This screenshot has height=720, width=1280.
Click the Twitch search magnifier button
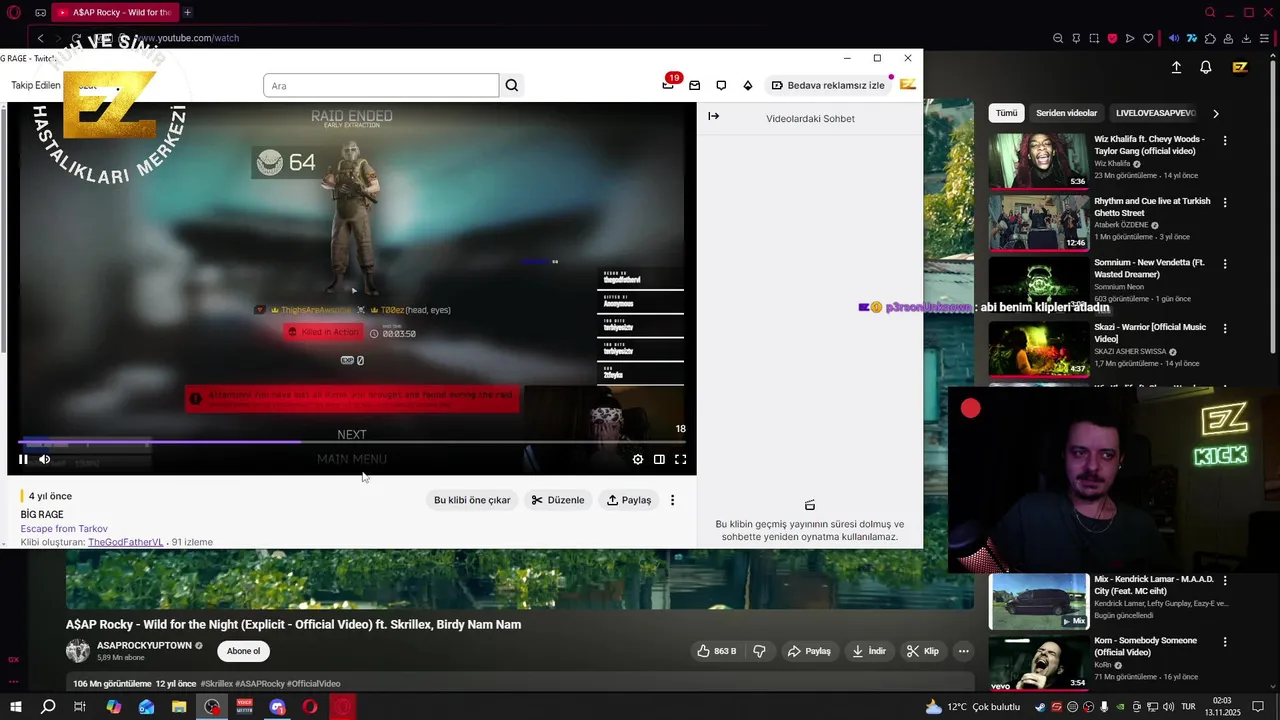click(512, 85)
